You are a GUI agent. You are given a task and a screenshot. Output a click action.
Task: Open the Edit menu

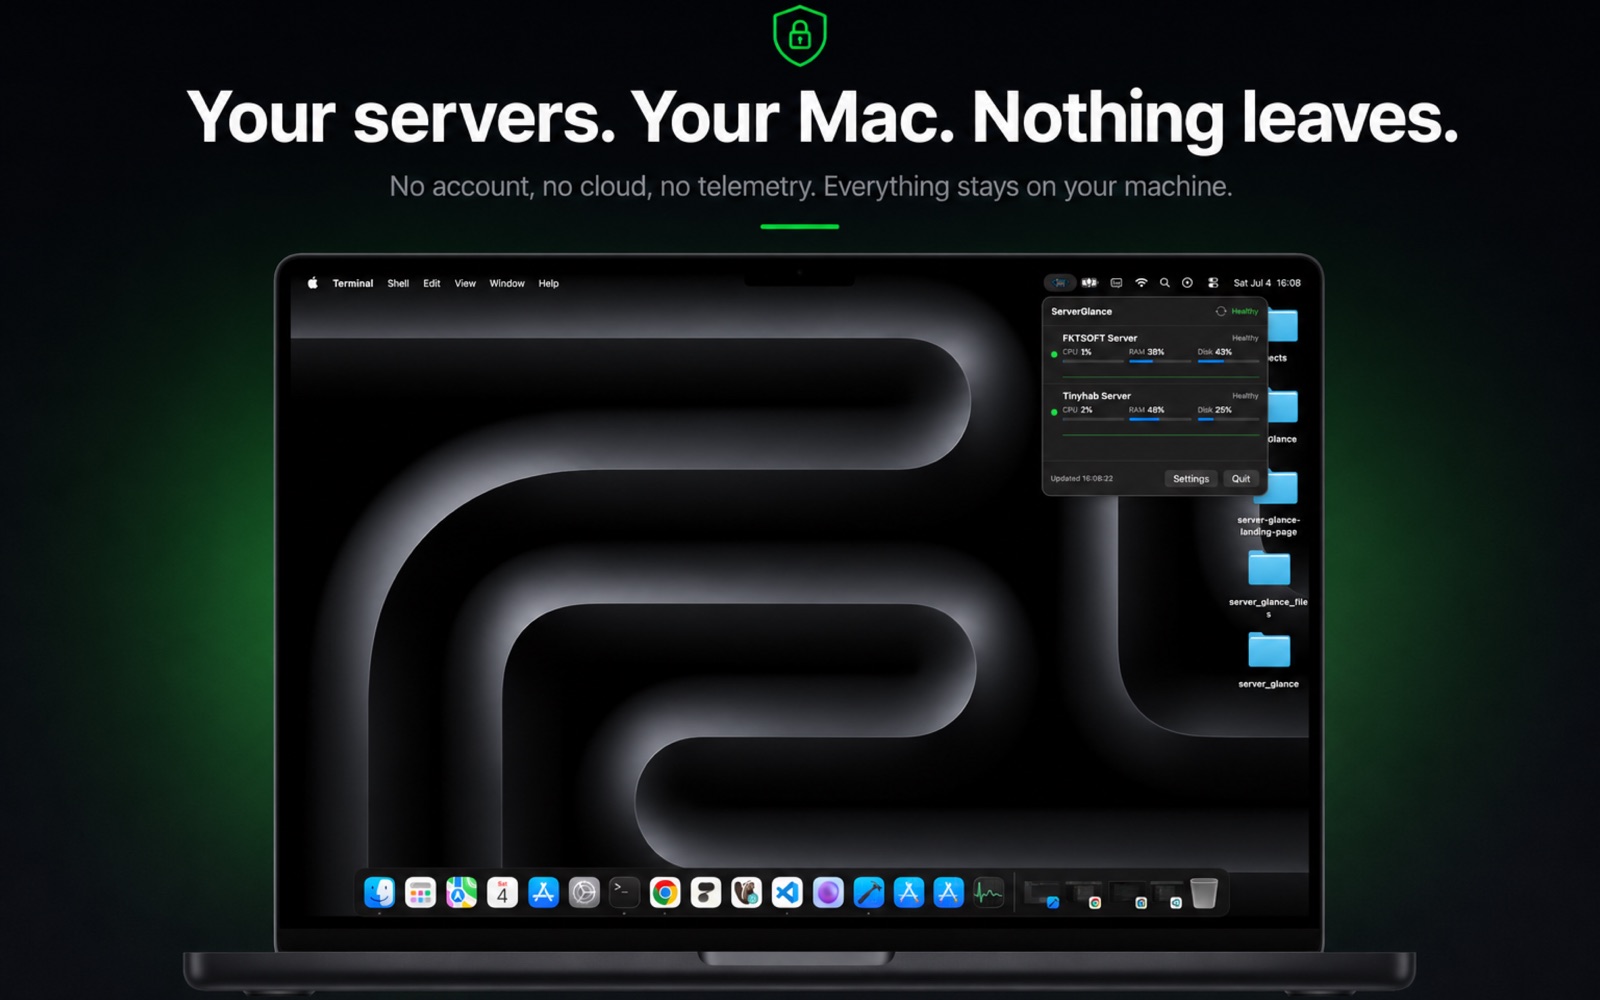coord(431,283)
